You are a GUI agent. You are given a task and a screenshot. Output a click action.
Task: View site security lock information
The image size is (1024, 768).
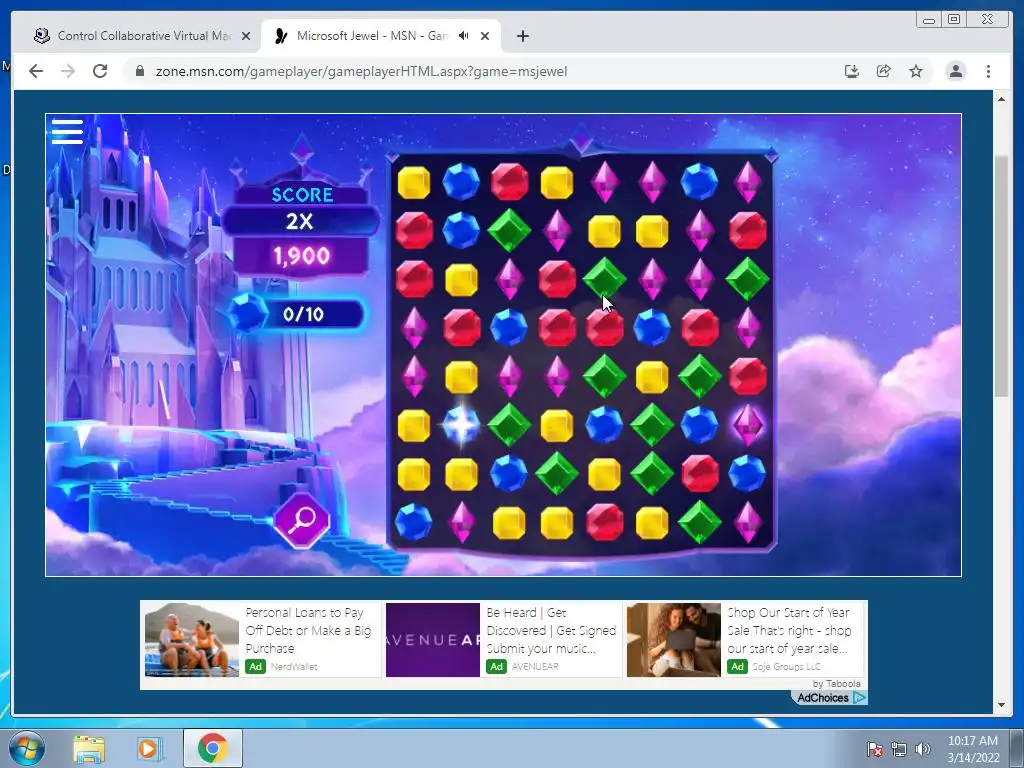click(x=139, y=71)
